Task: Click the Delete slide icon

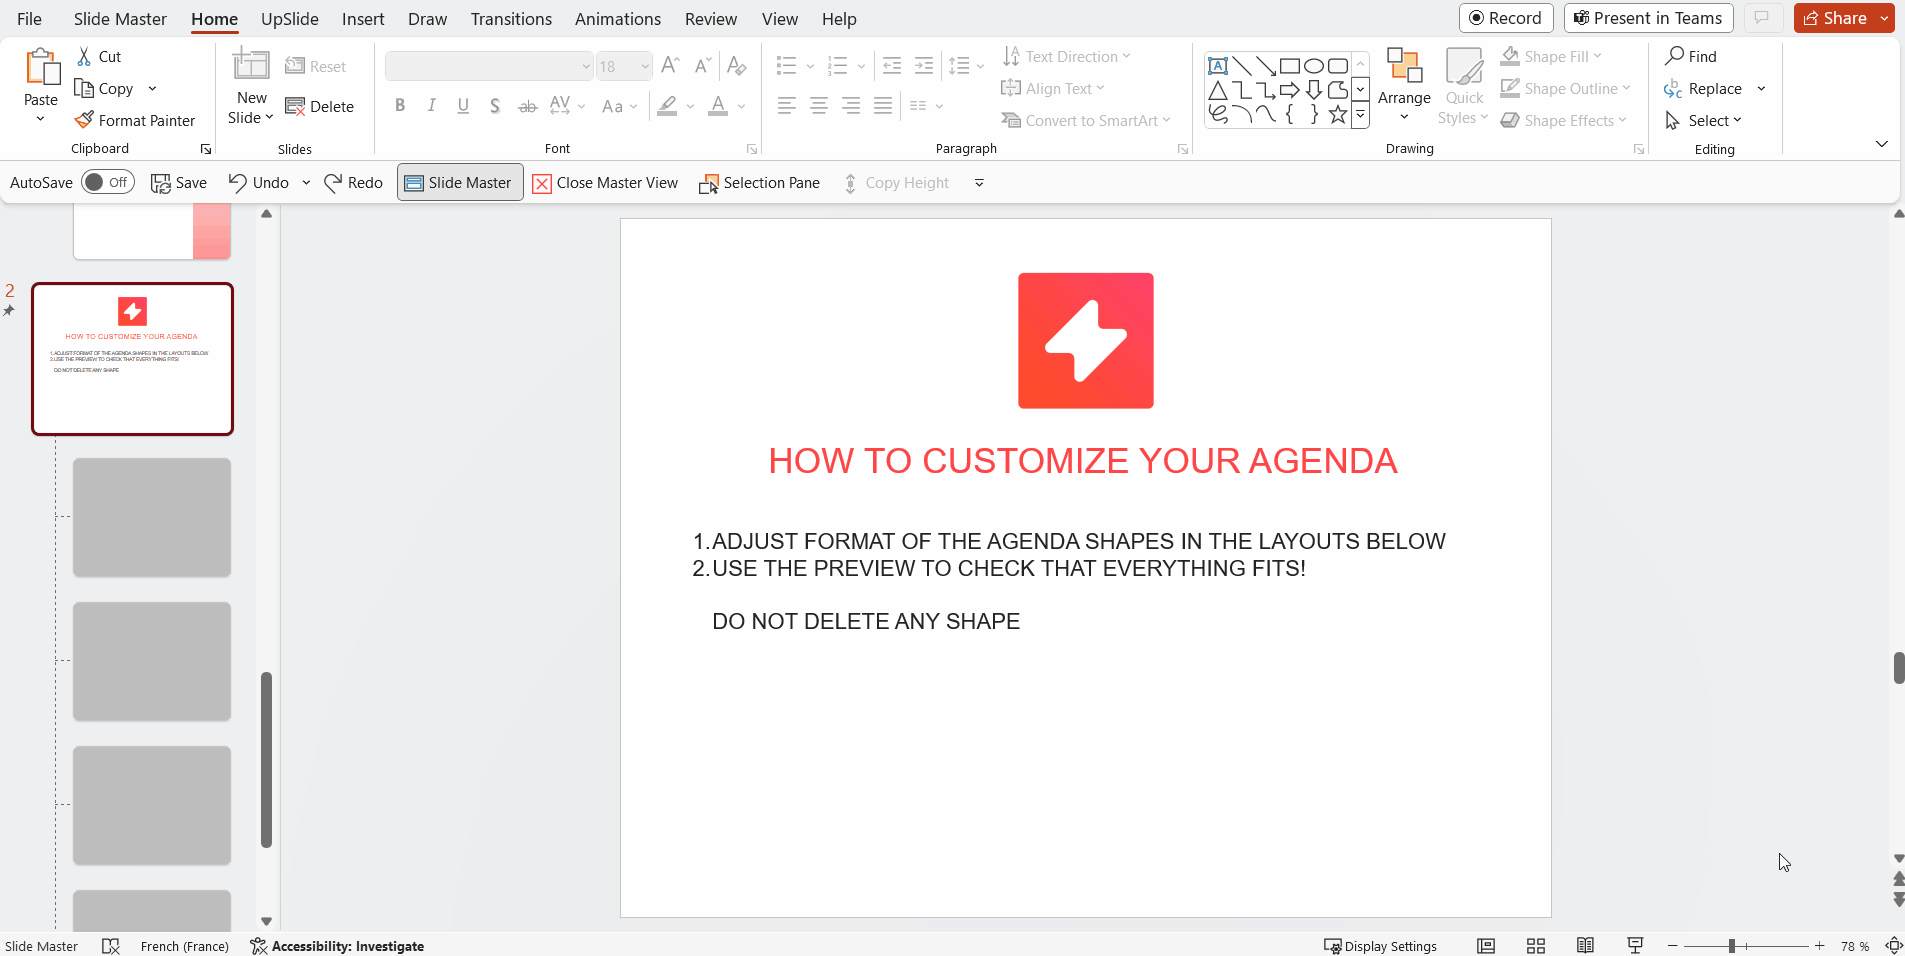Action: tap(295, 107)
